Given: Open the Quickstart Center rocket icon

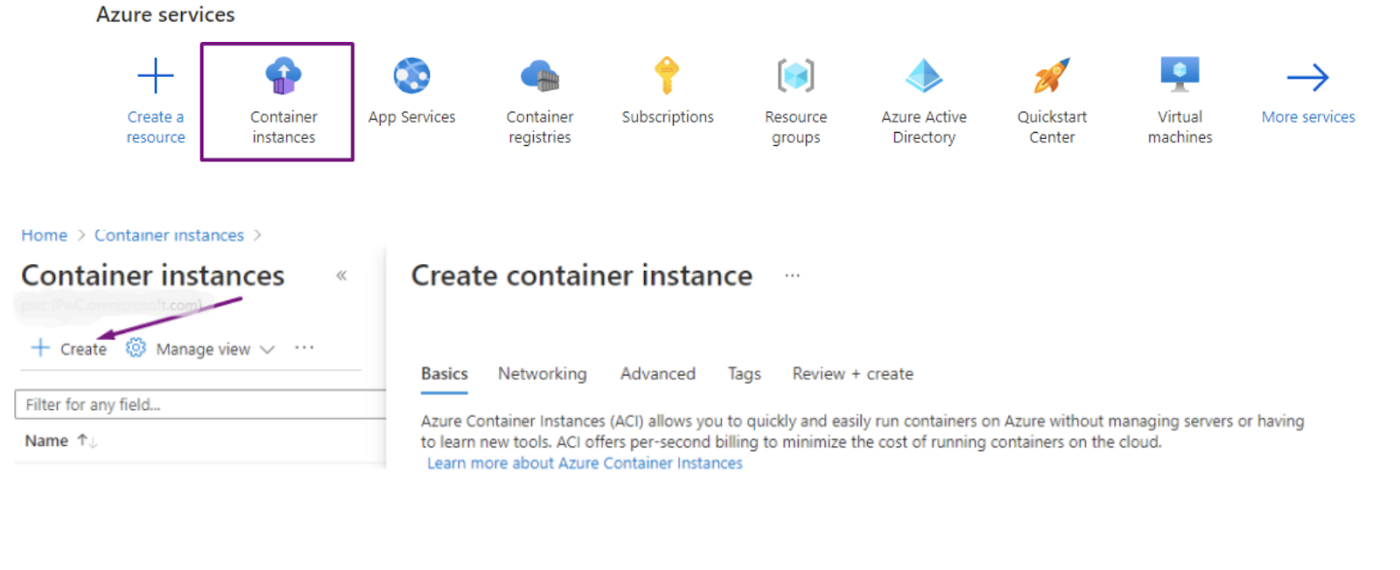Looking at the screenshot, I should (1052, 76).
